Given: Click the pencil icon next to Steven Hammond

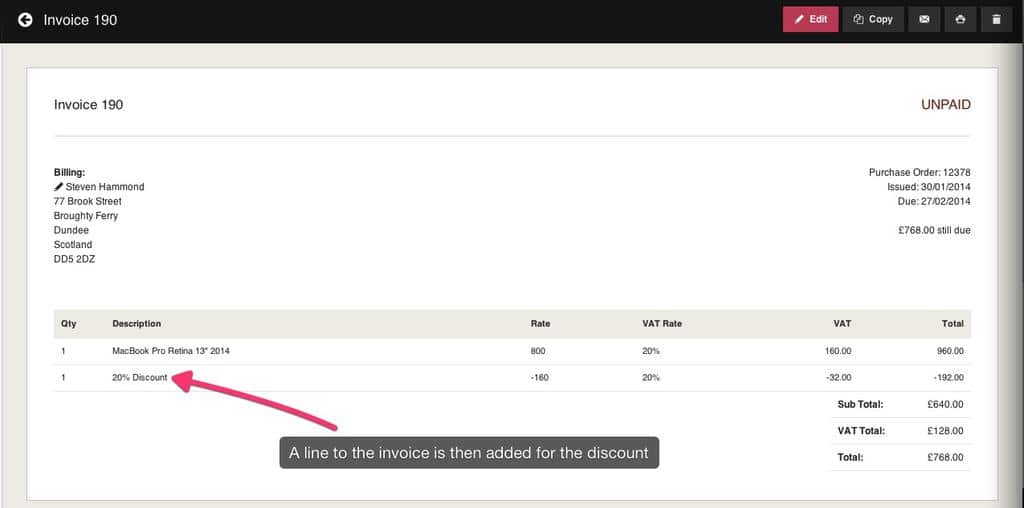Looking at the screenshot, I should coord(59,187).
